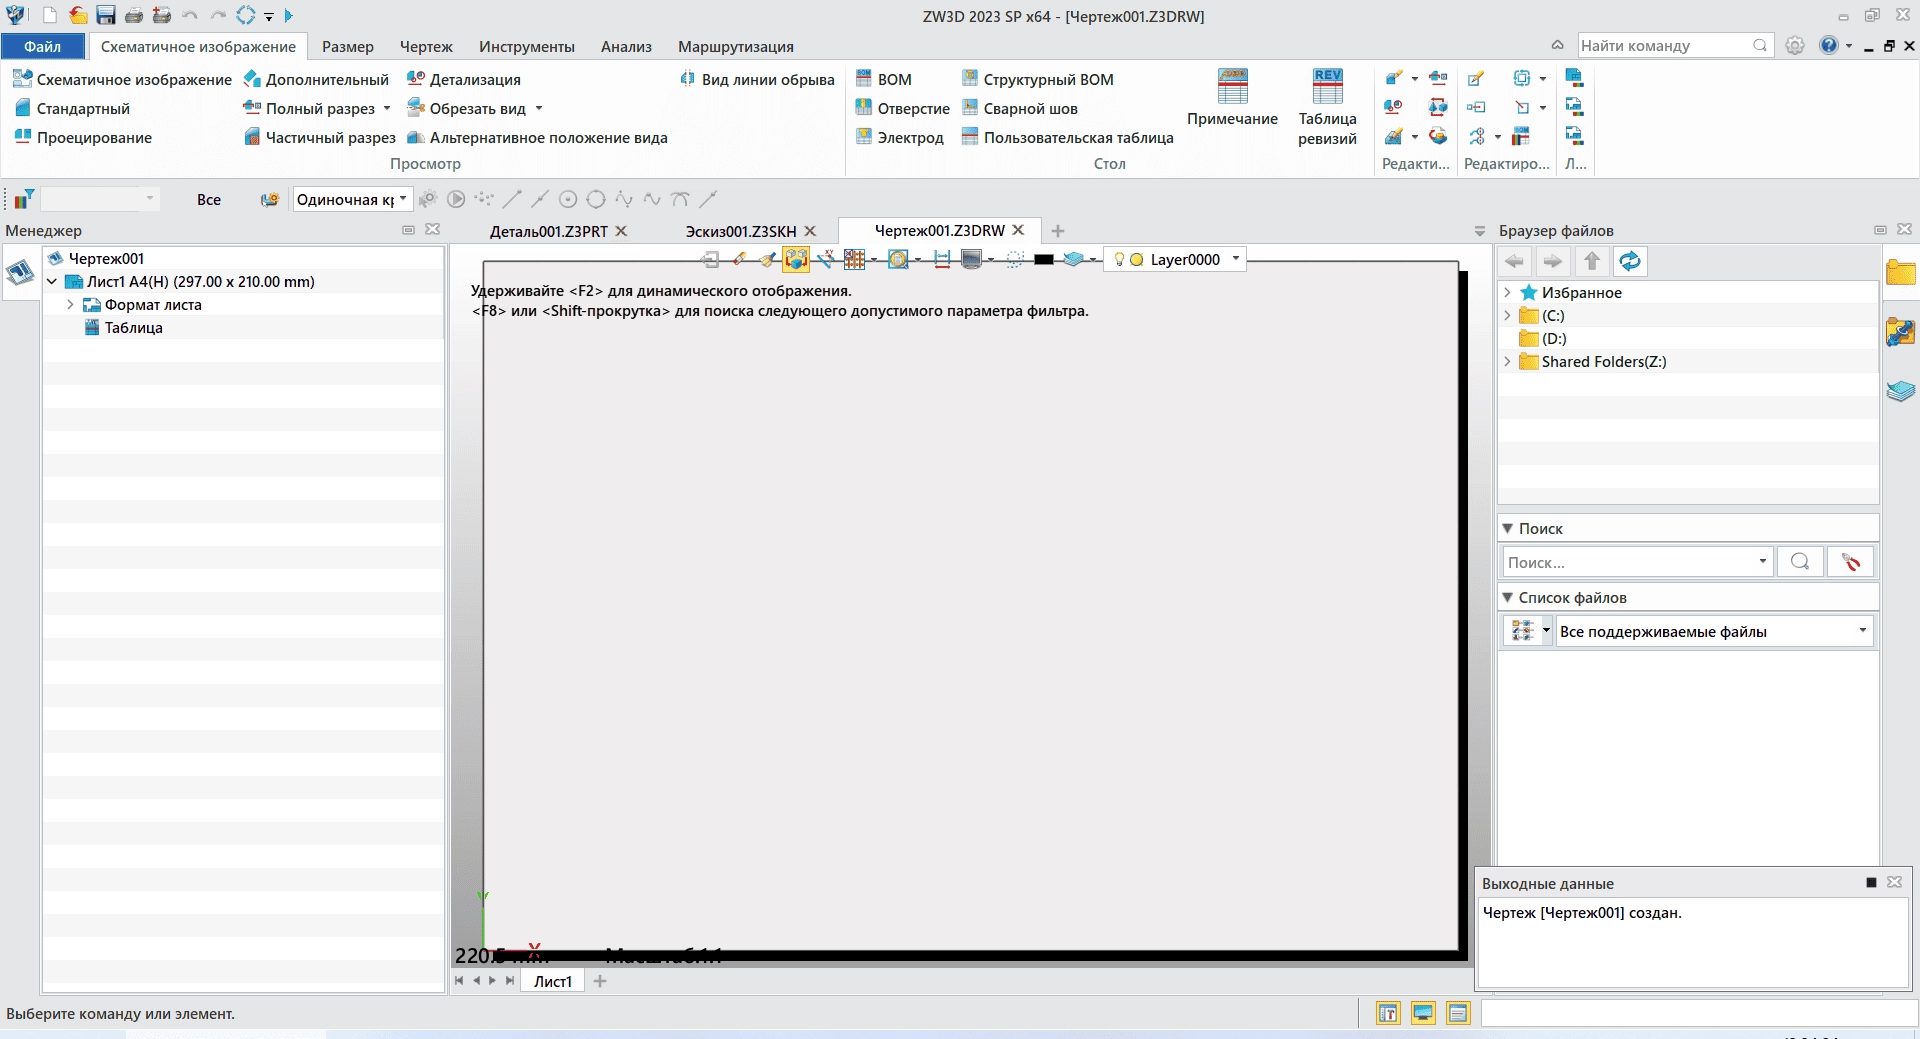Toggle the XY coordinate display icon
Screen dimensions: 1920x1039
[825, 259]
